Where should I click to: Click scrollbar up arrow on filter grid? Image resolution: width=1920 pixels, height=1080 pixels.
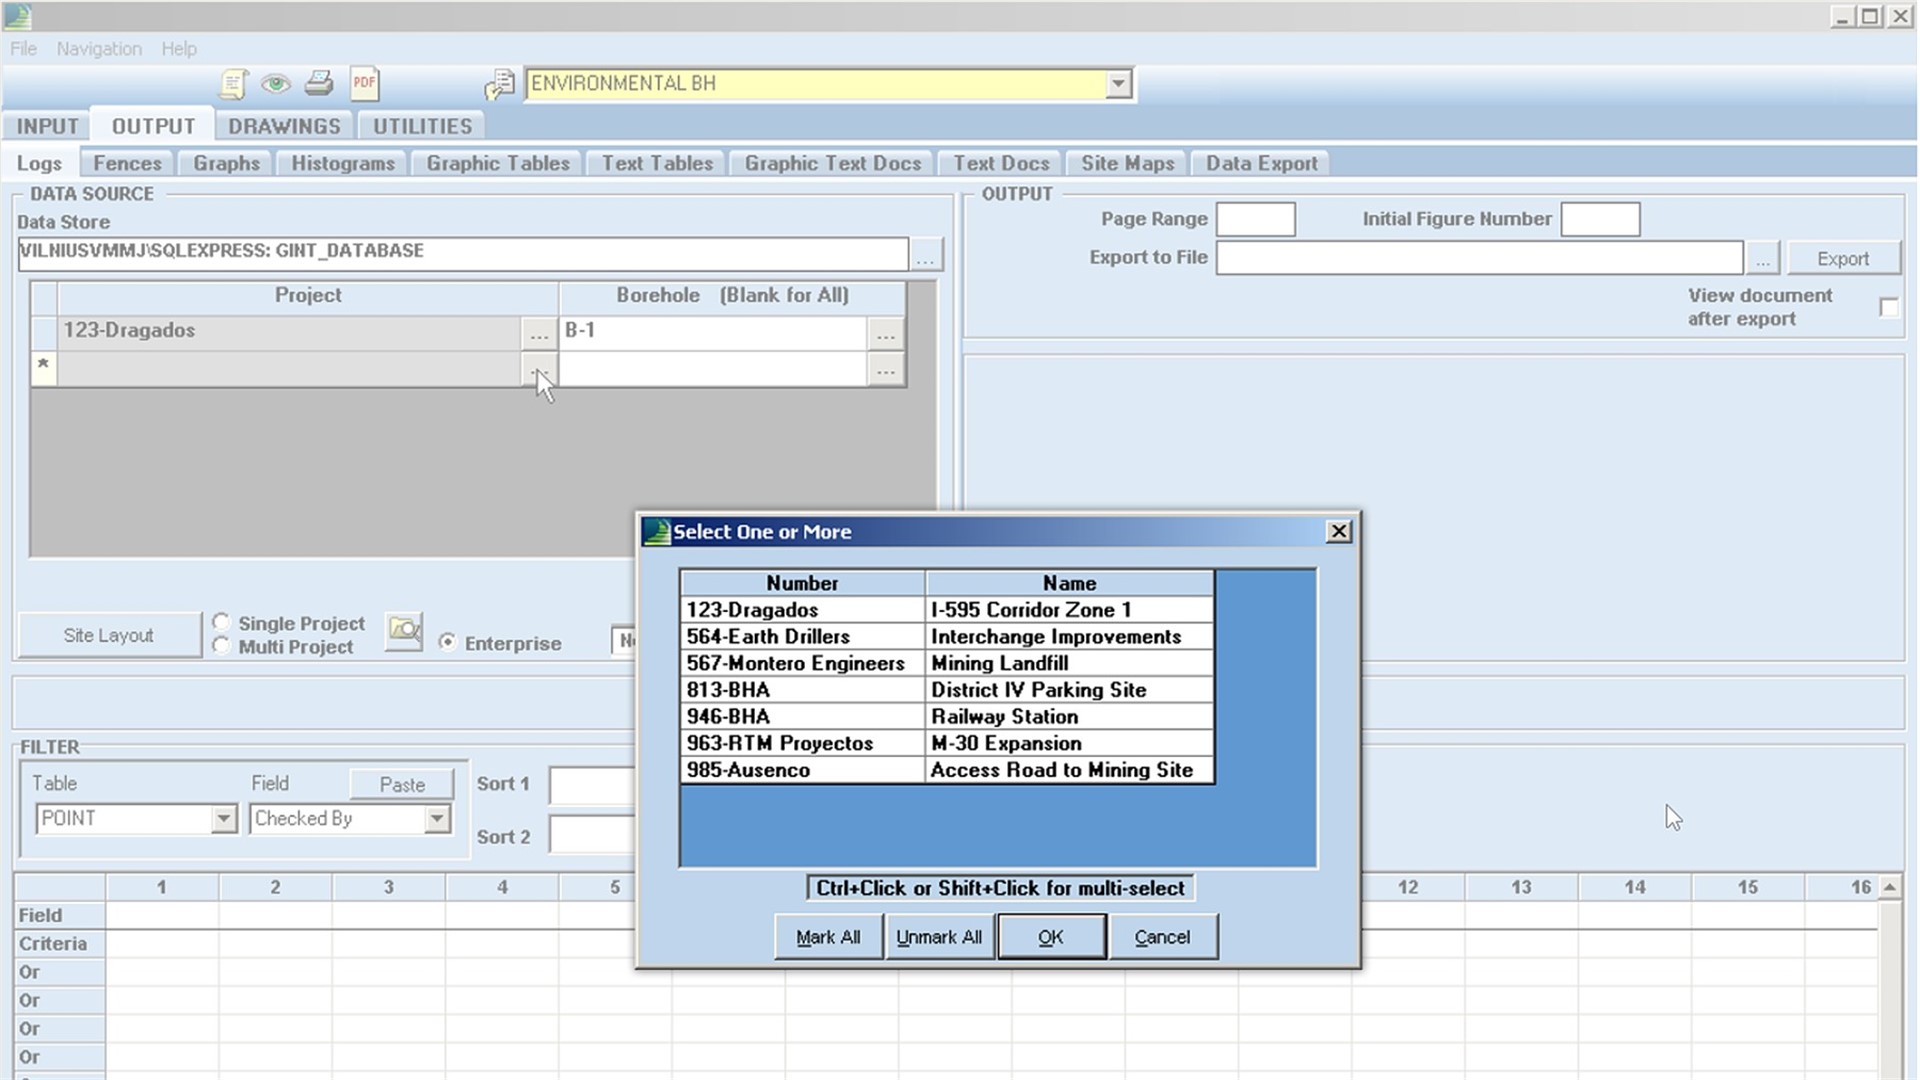[1890, 887]
